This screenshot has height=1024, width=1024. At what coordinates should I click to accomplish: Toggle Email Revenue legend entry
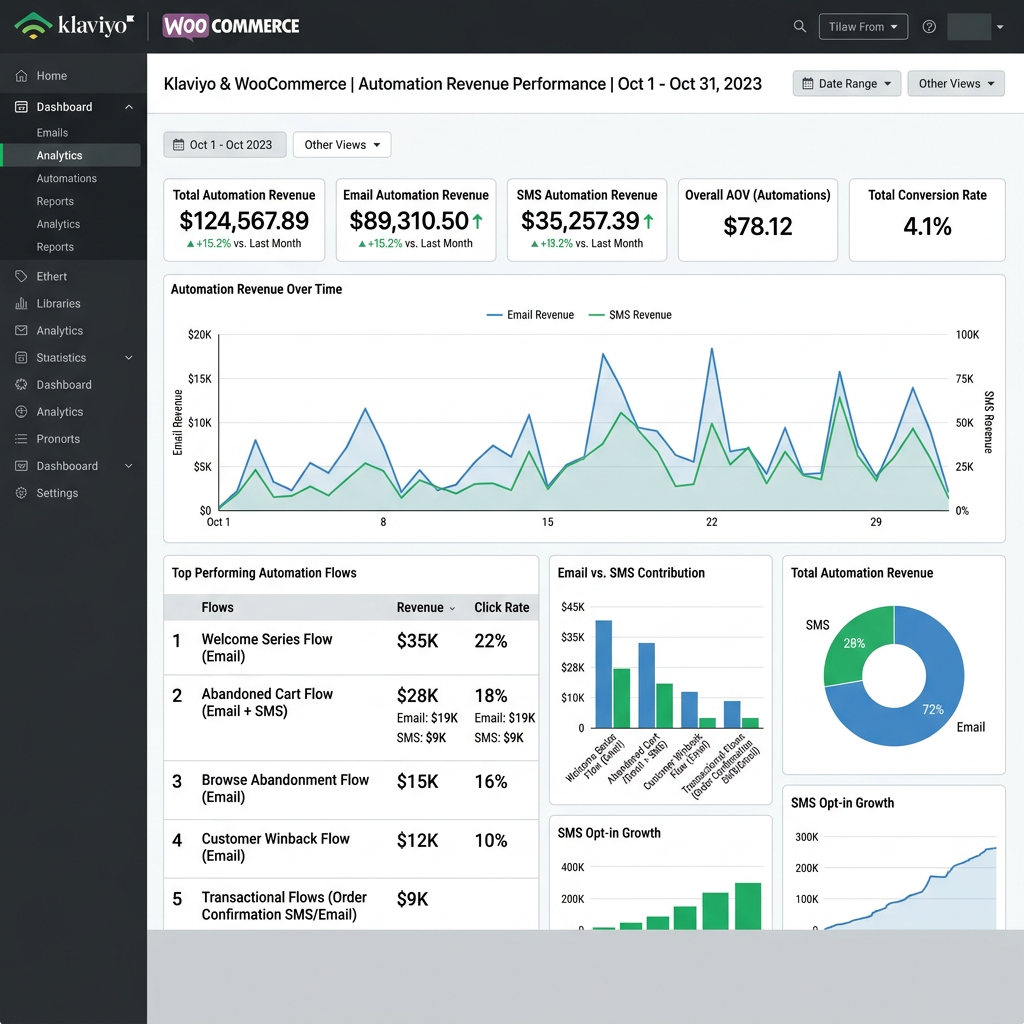pyautogui.click(x=530, y=315)
